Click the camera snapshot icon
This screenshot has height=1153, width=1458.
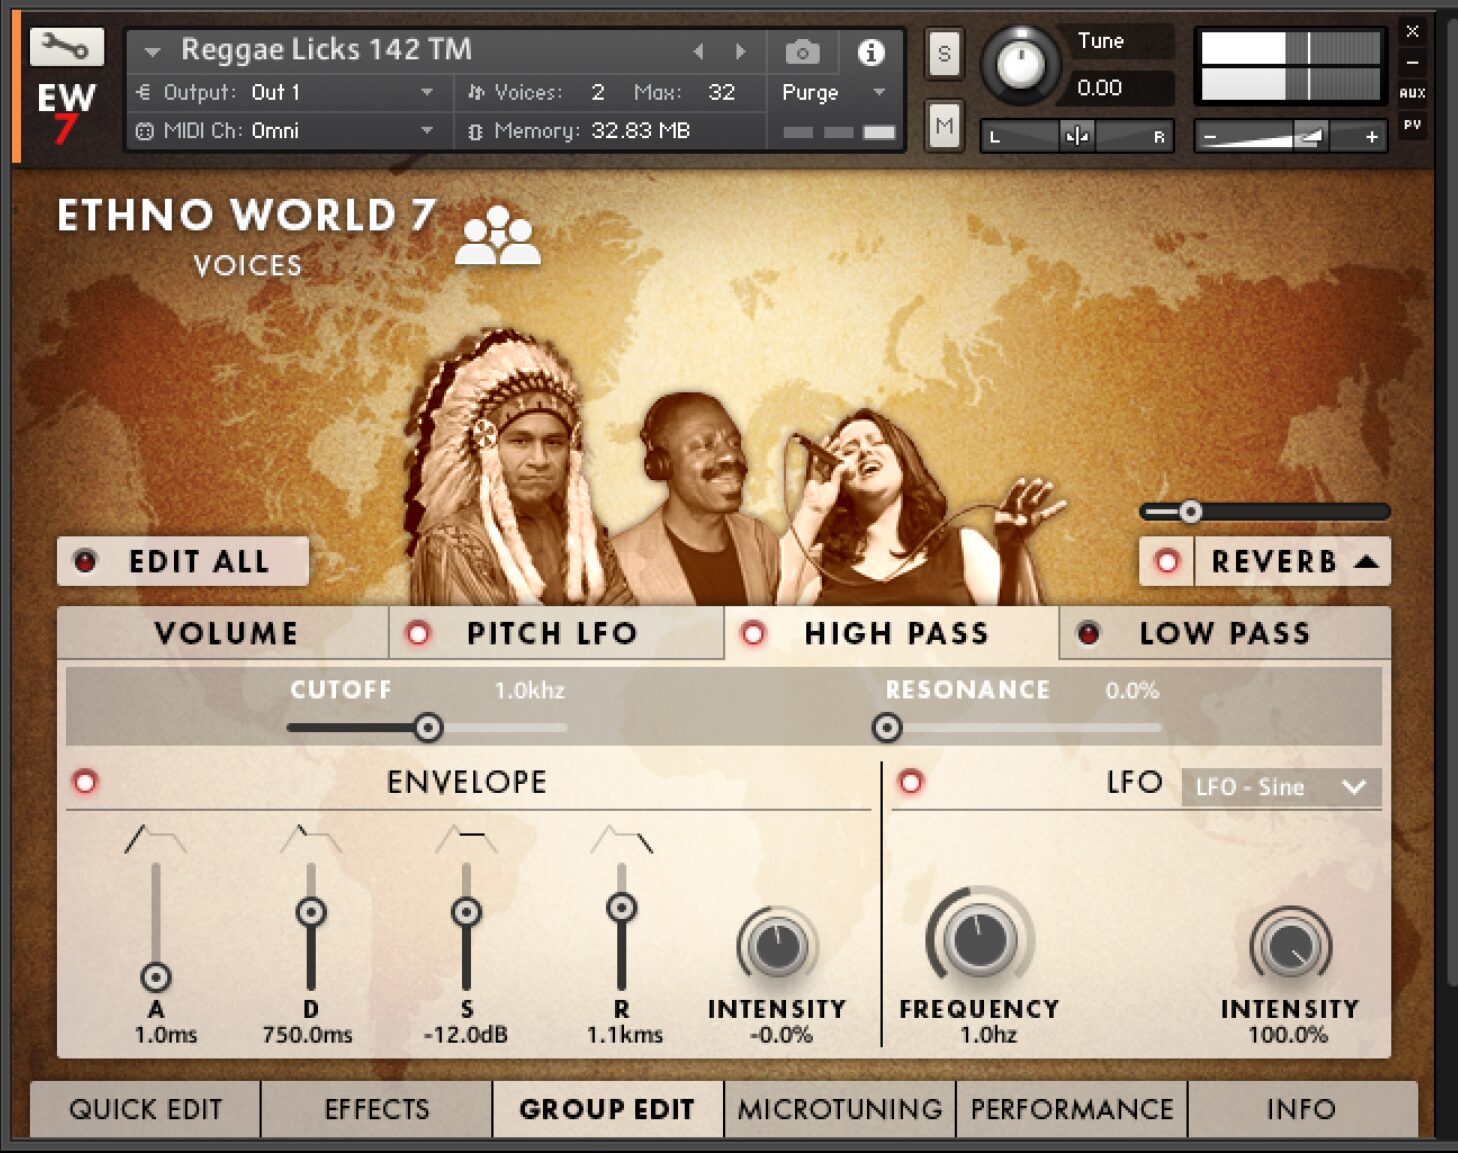point(802,52)
